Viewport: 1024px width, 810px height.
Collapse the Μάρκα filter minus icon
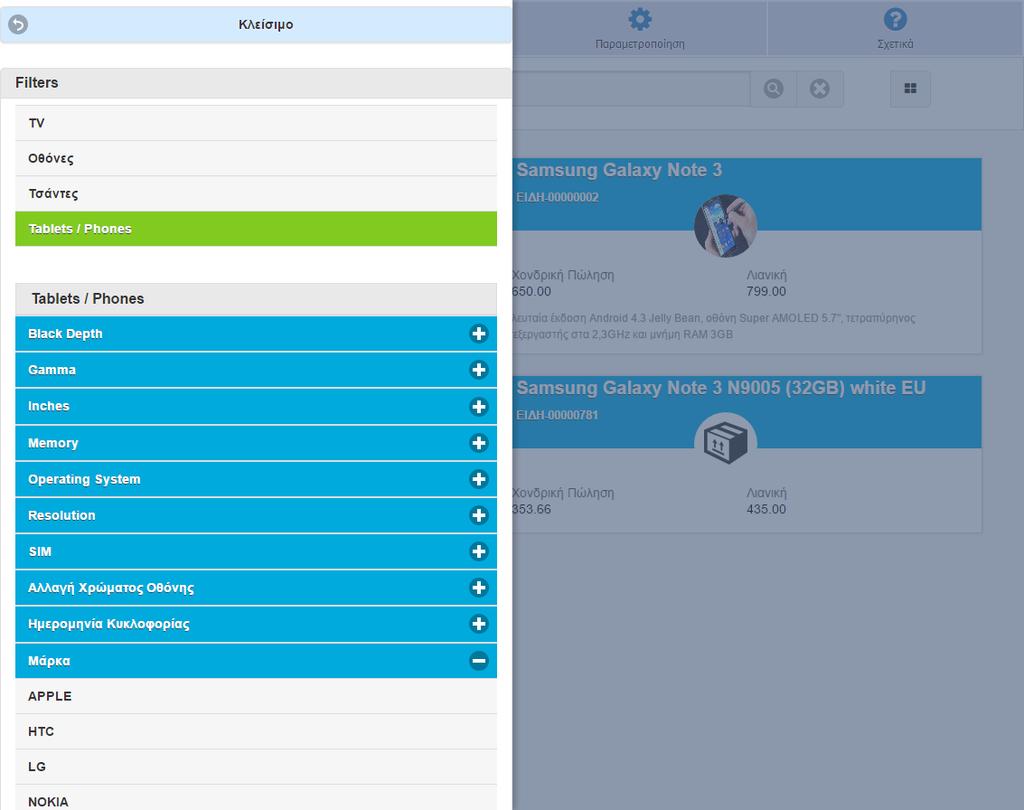click(x=479, y=660)
